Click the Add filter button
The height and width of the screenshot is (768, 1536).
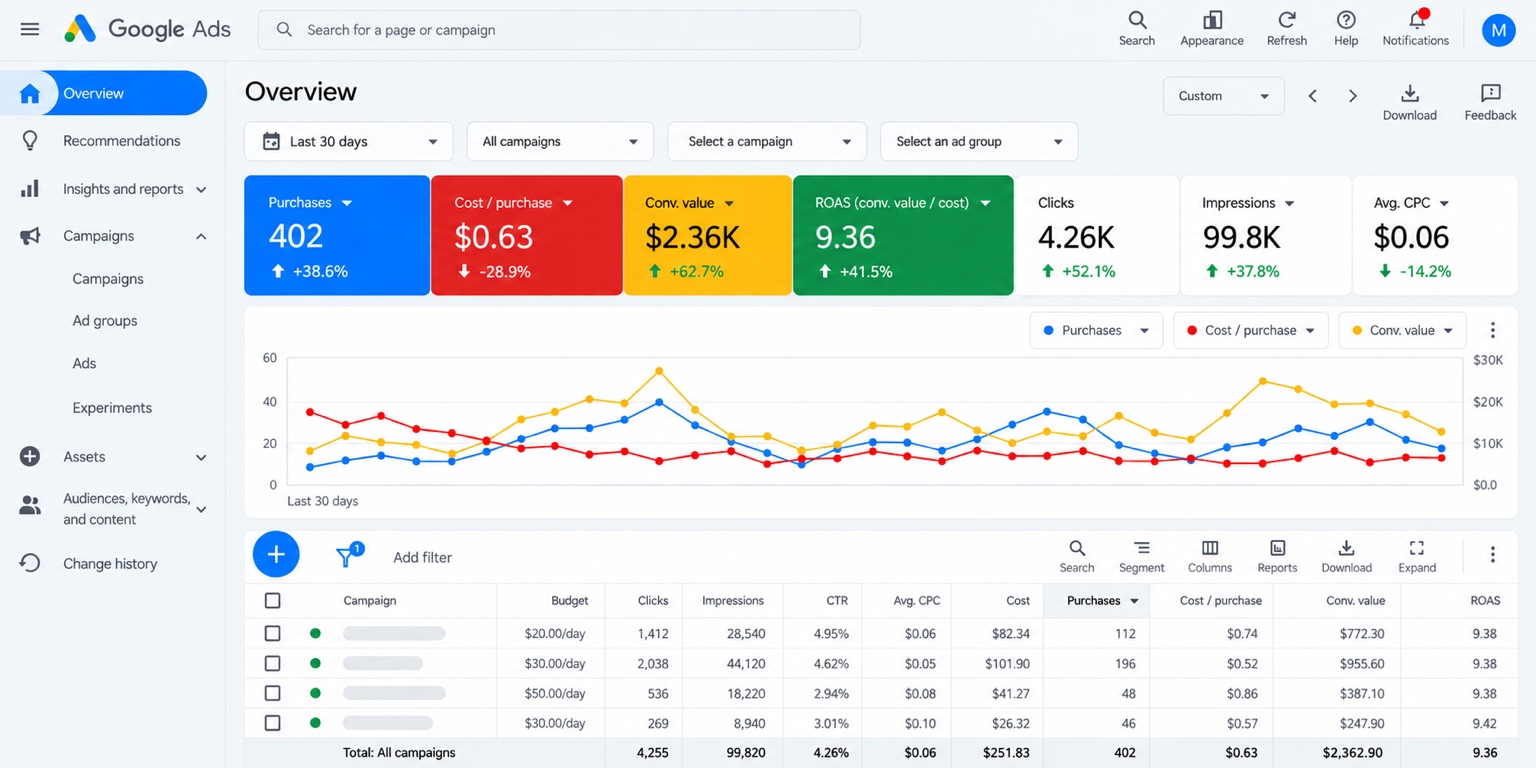pyautogui.click(x=422, y=557)
